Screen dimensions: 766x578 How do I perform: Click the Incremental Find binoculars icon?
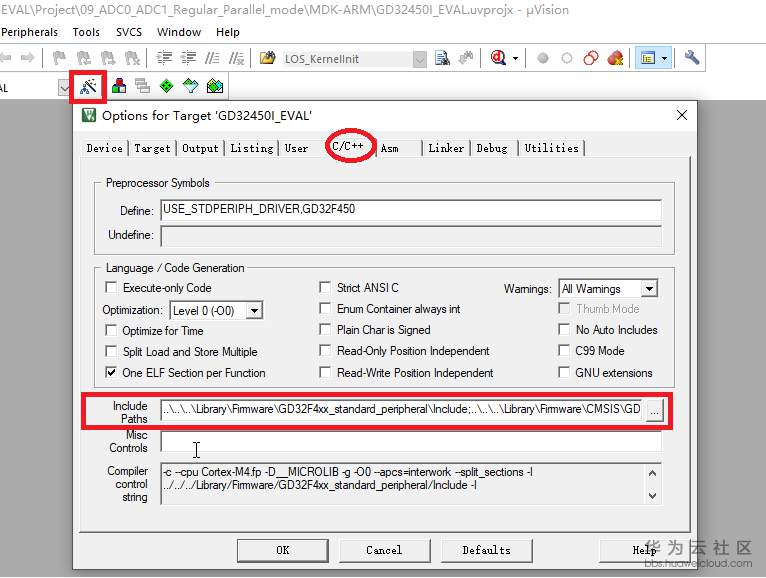tap(466, 58)
